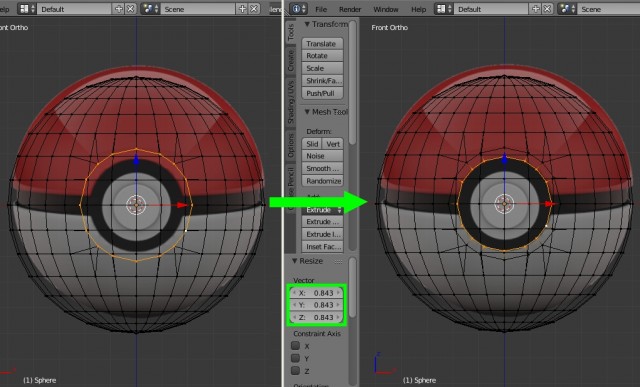This screenshot has height=387, width=640.
Task: Decrease the X vector value with left arrow
Action: pos(294,293)
